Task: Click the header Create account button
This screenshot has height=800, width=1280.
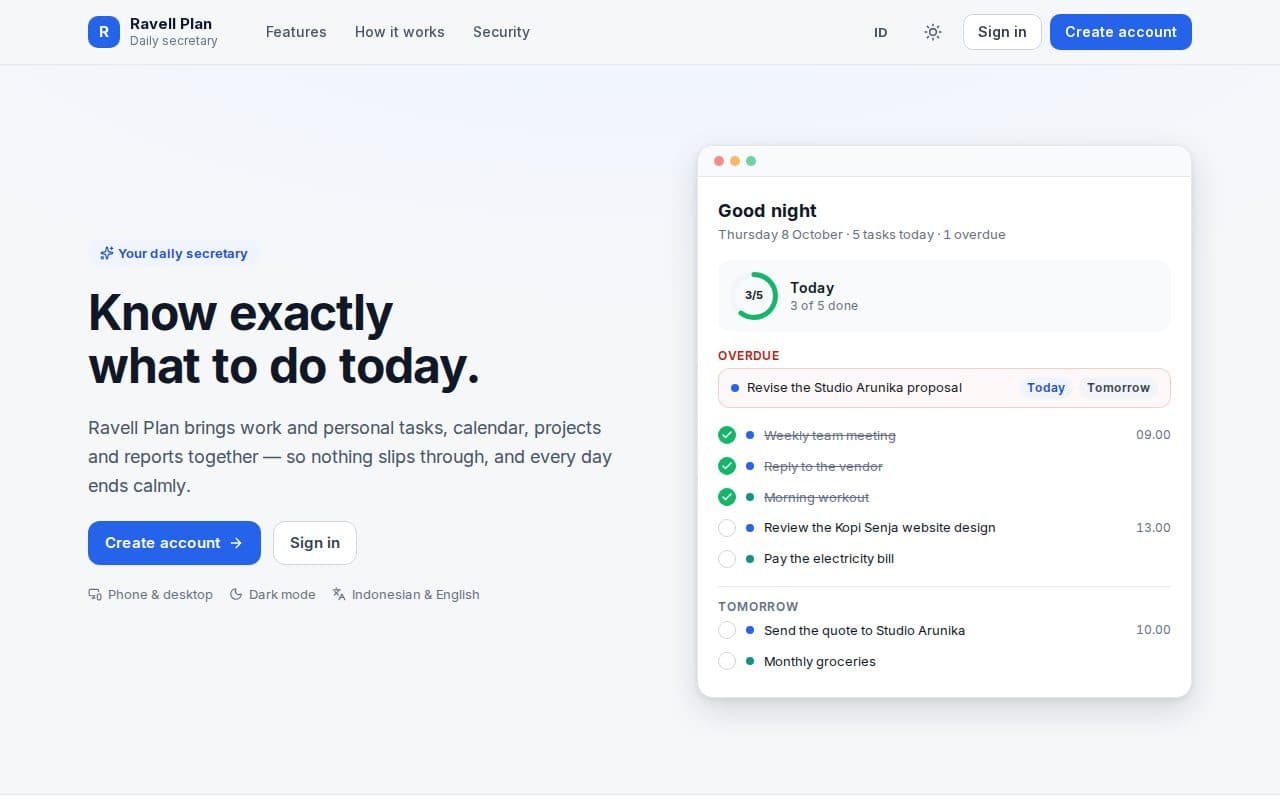Action: coord(1121,32)
